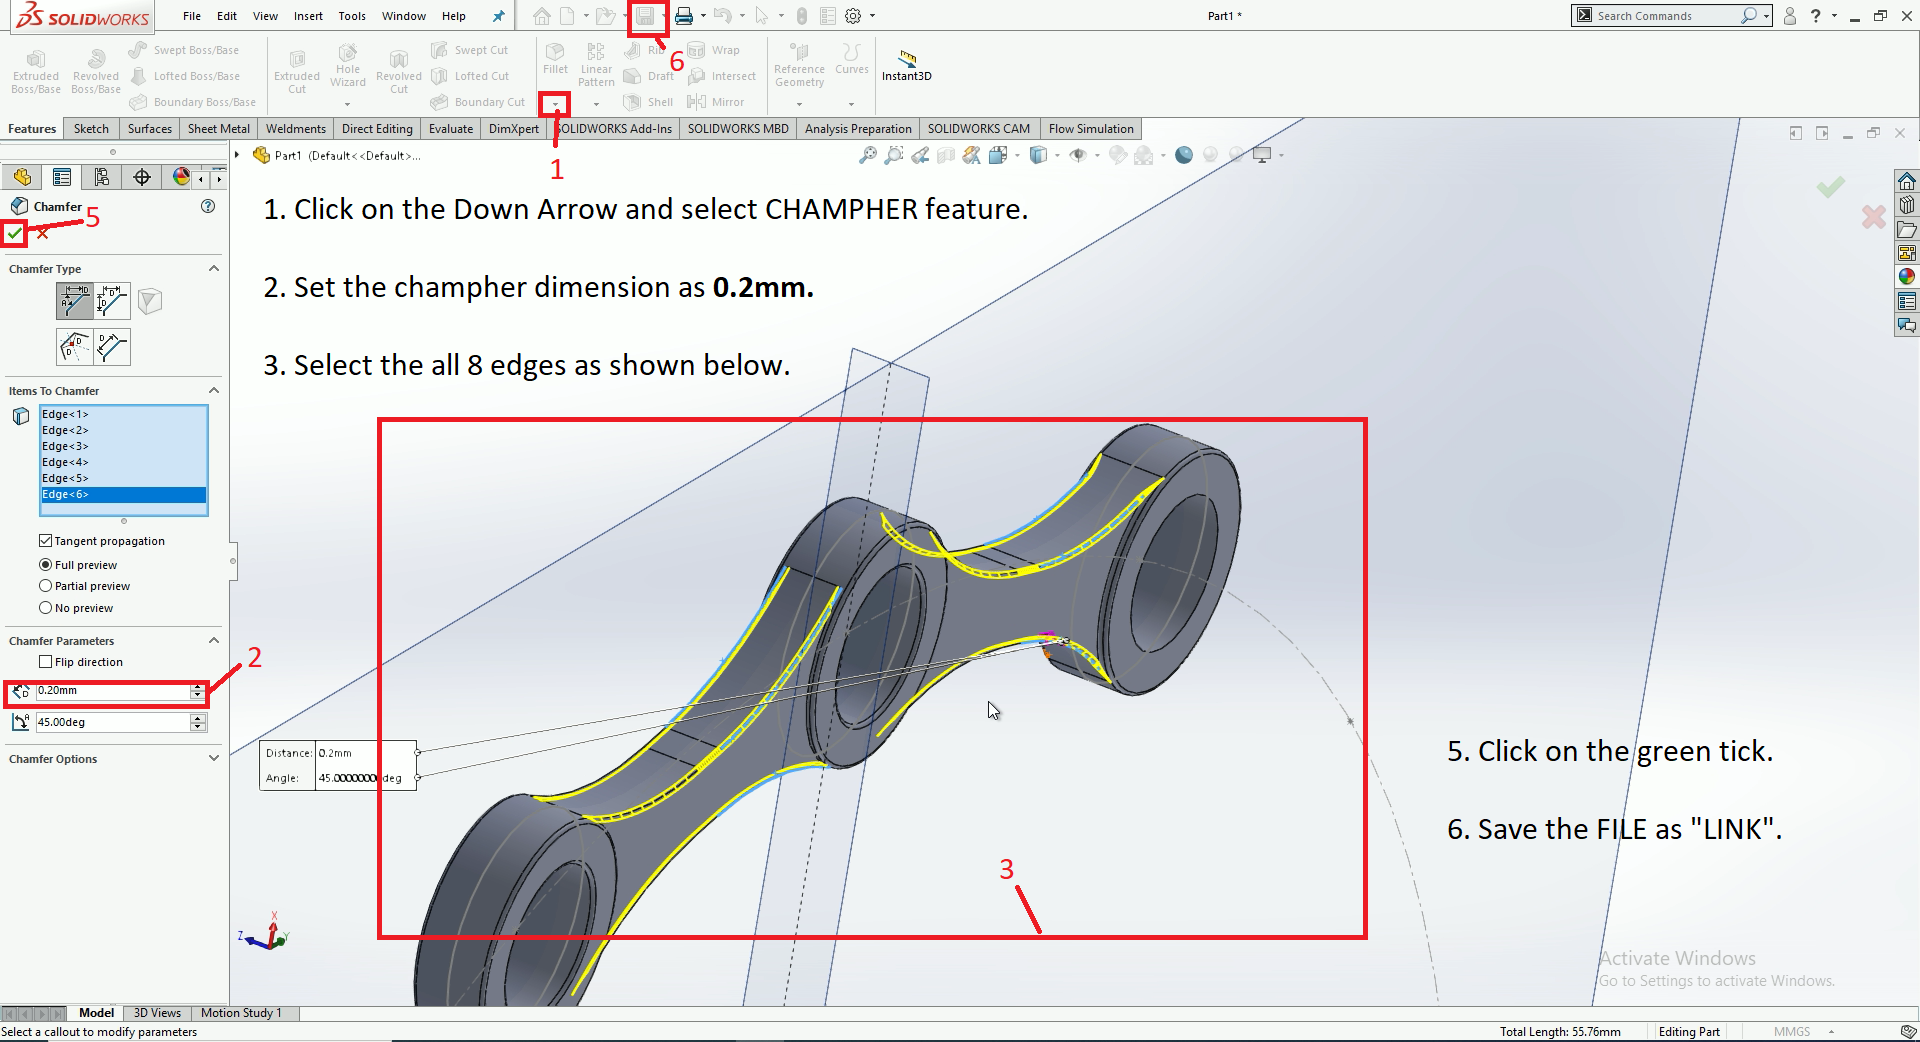This screenshot has width=1920, height=1042.
Task: Open the Options gear dropdown arrow
Action: [x=872, y=16]
